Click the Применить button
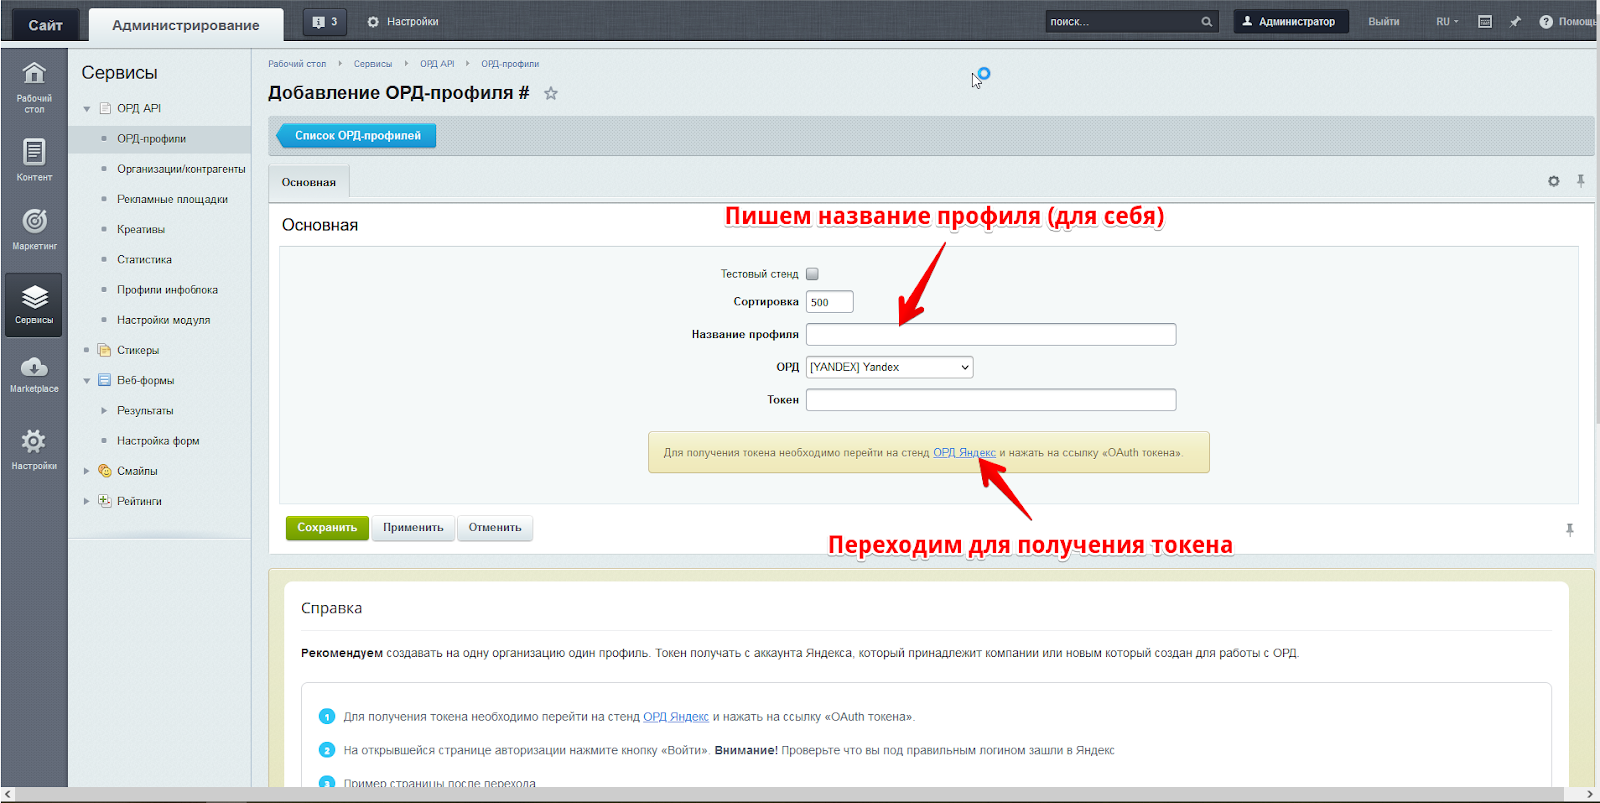The height and width of the screenshot is (803, 1600). click(413, 528)
